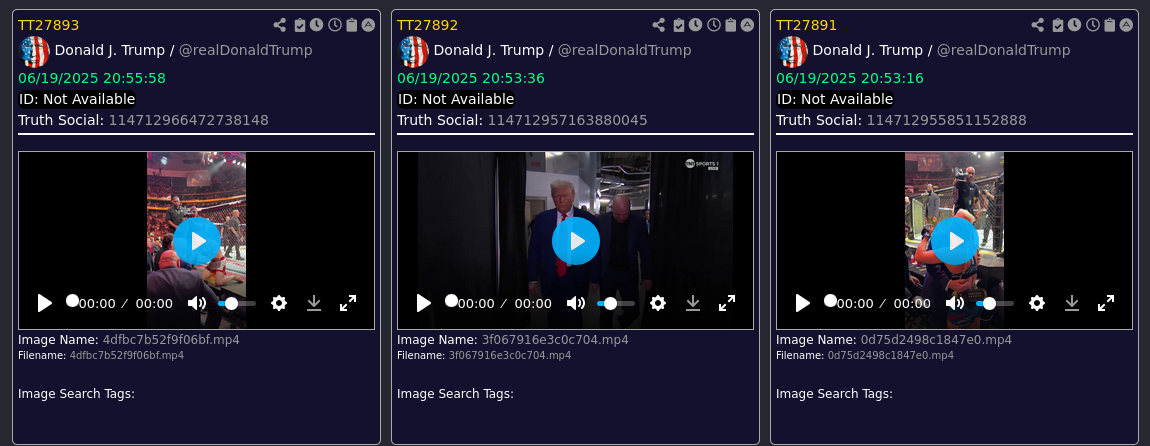The width and height of the screenshot is (1150, 446).
Task: Open Truth Social link 114712957163880045
Action: click(568, 120)
